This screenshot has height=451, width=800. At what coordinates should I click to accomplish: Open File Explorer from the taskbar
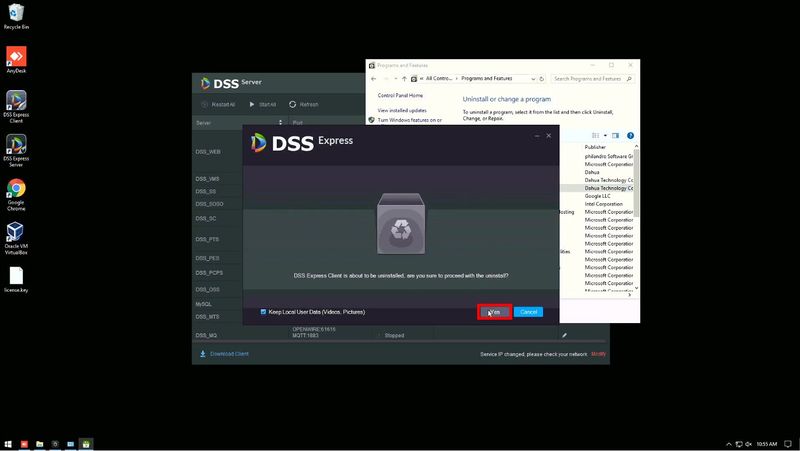(x=39, y=444)
